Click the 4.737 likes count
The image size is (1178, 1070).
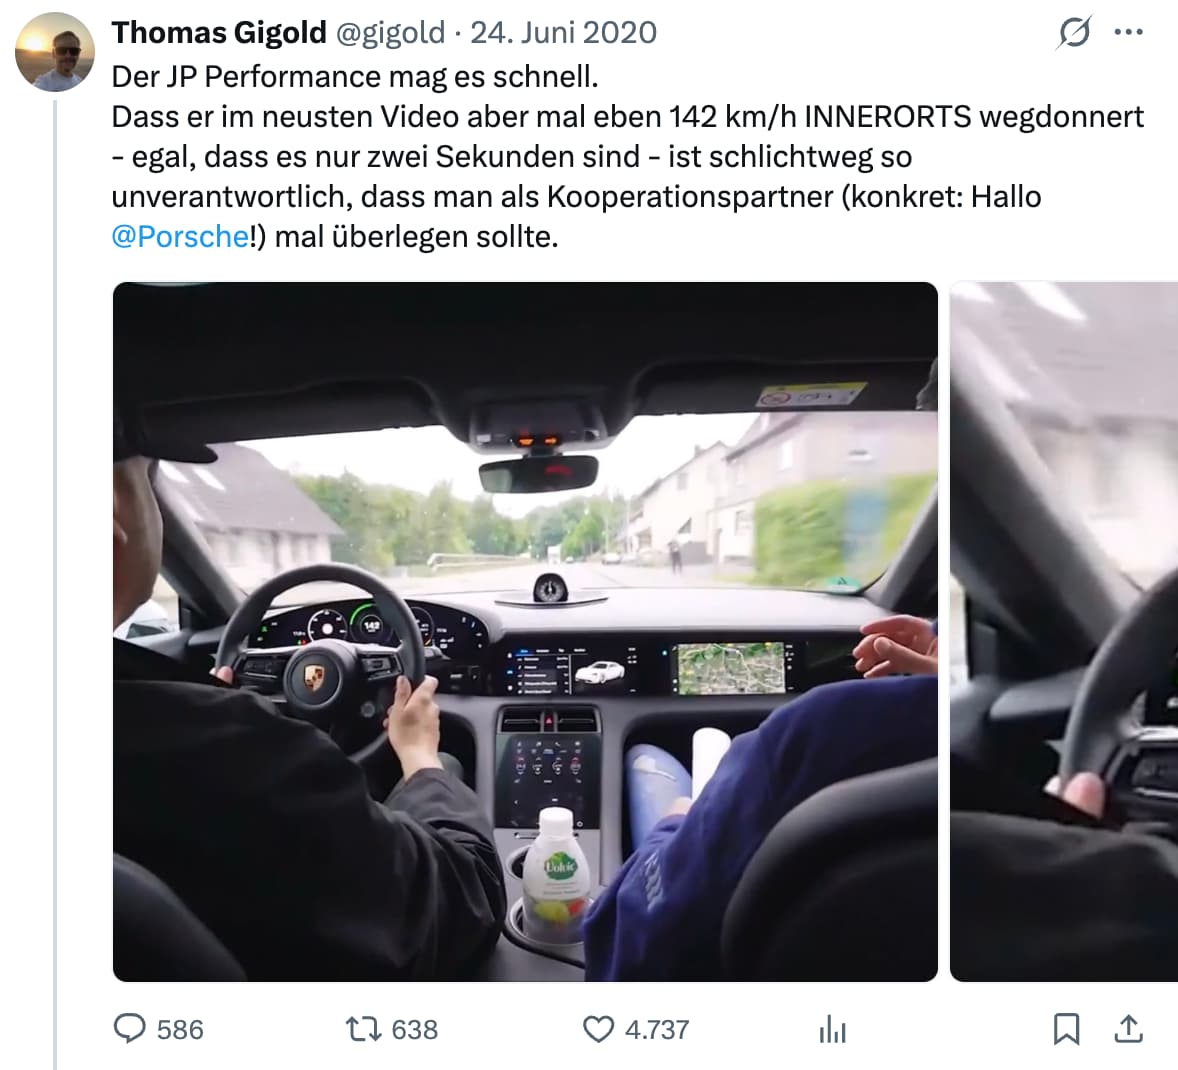tap(657, 1029)
